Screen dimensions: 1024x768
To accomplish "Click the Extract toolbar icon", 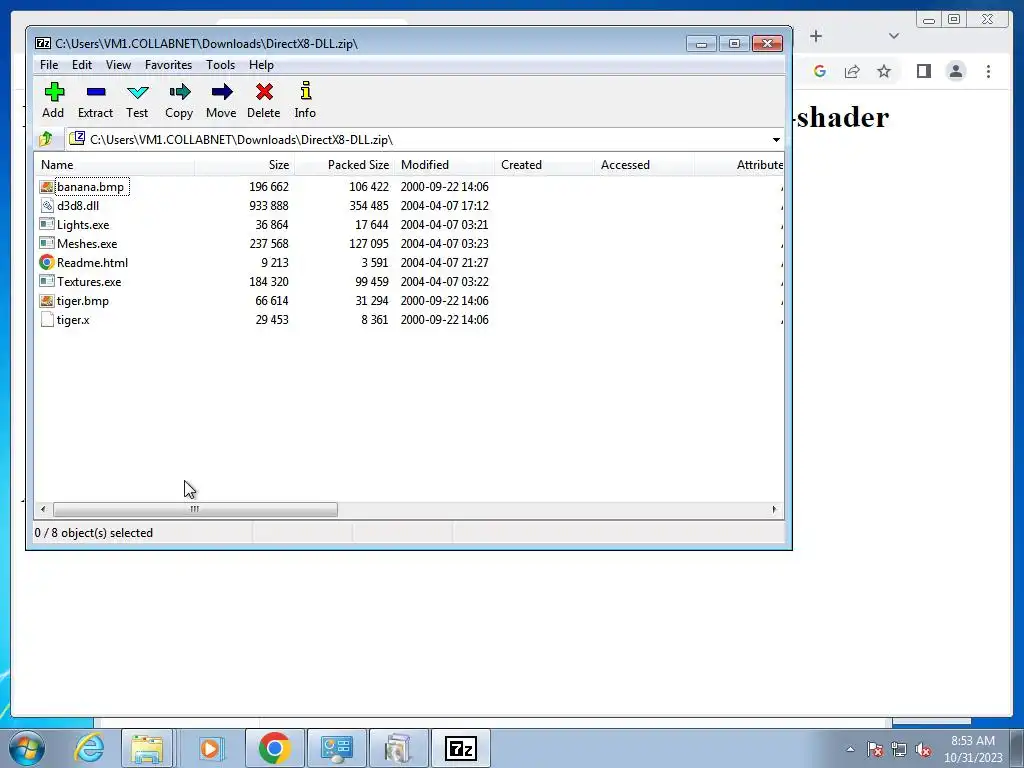I will (x=96, y=92).
